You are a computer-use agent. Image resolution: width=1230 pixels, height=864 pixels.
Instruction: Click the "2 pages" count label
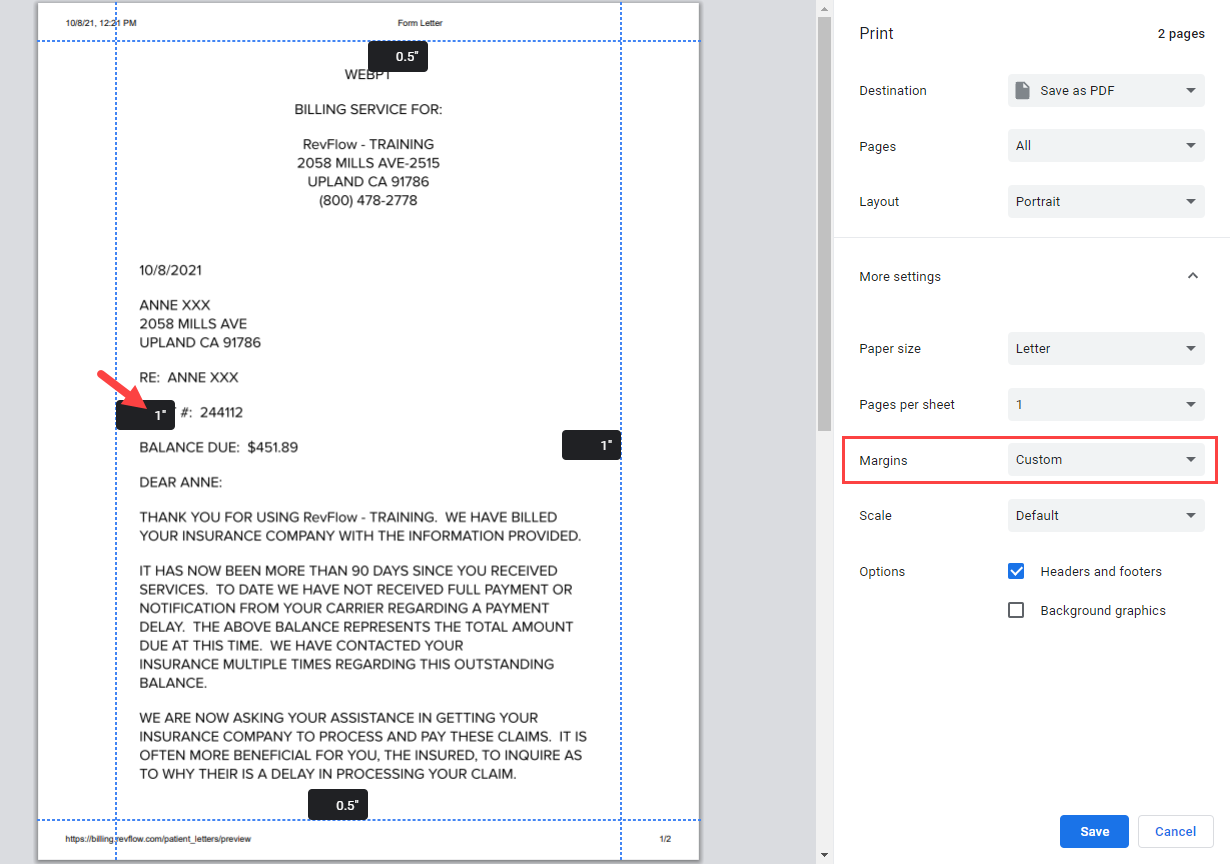coord(1181,34)
